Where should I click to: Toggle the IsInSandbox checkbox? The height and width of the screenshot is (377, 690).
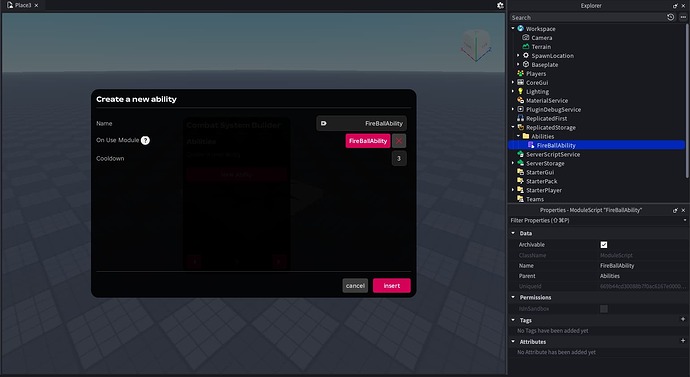point(604,309)
